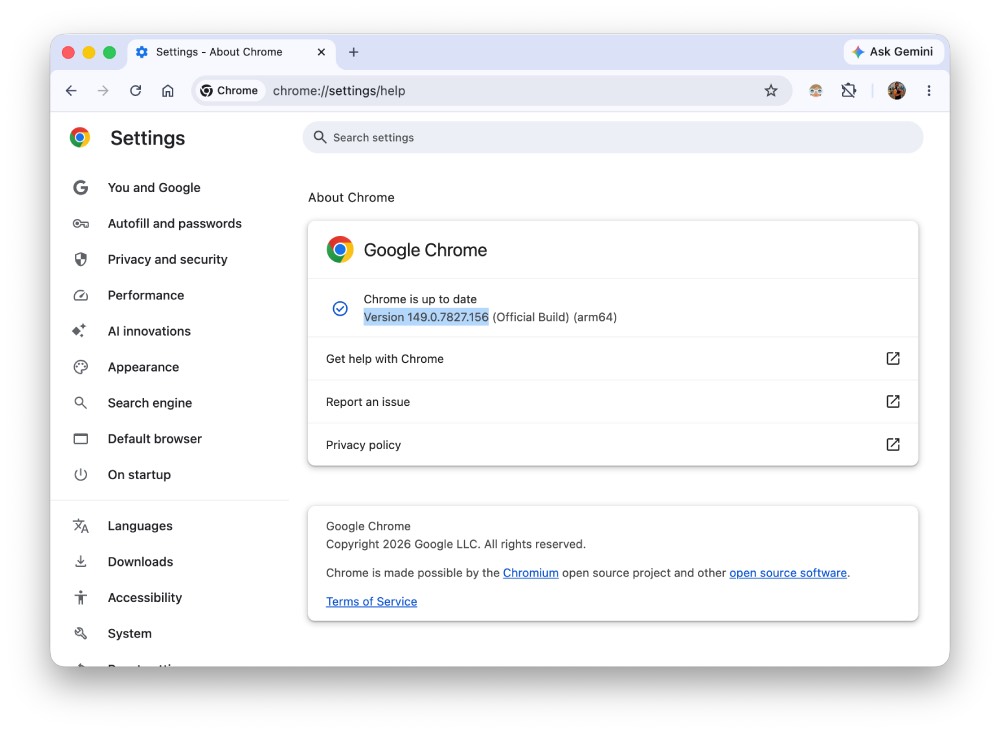Click external-link icon for Privacy policy
The width and height of the screenshot is (1000, 733).
coord(893,445)
